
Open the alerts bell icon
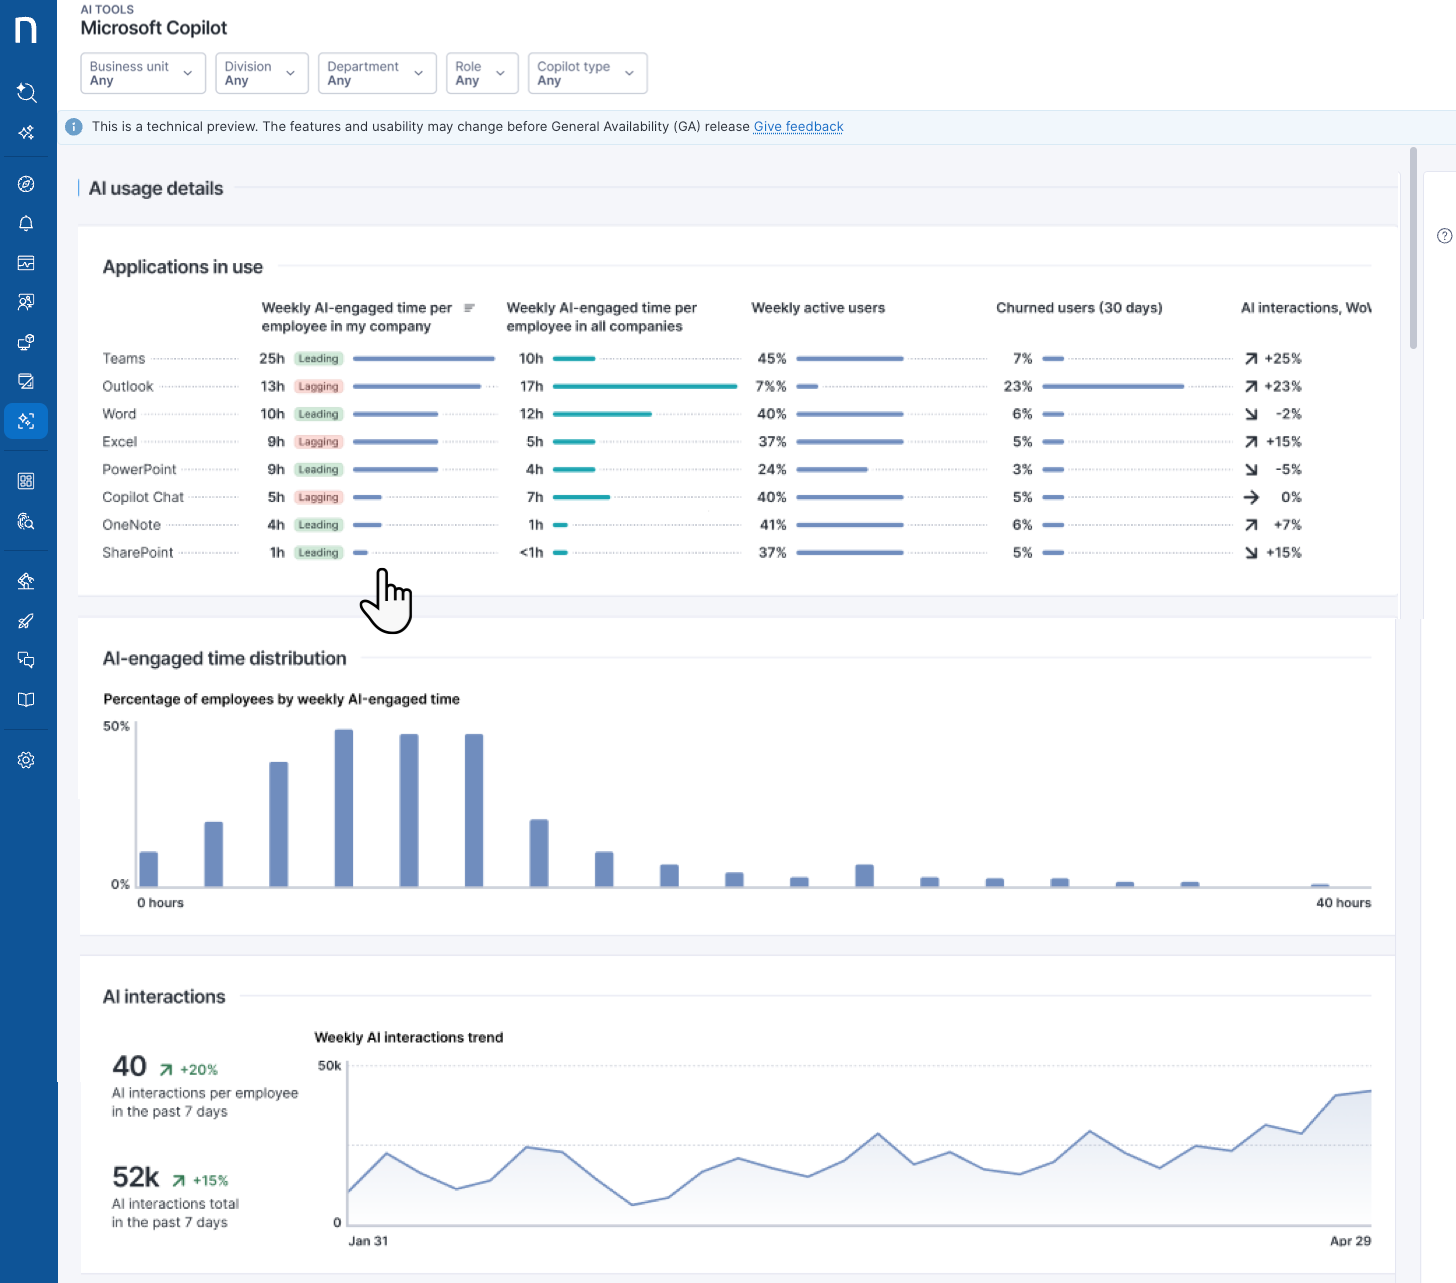point(27,224)
